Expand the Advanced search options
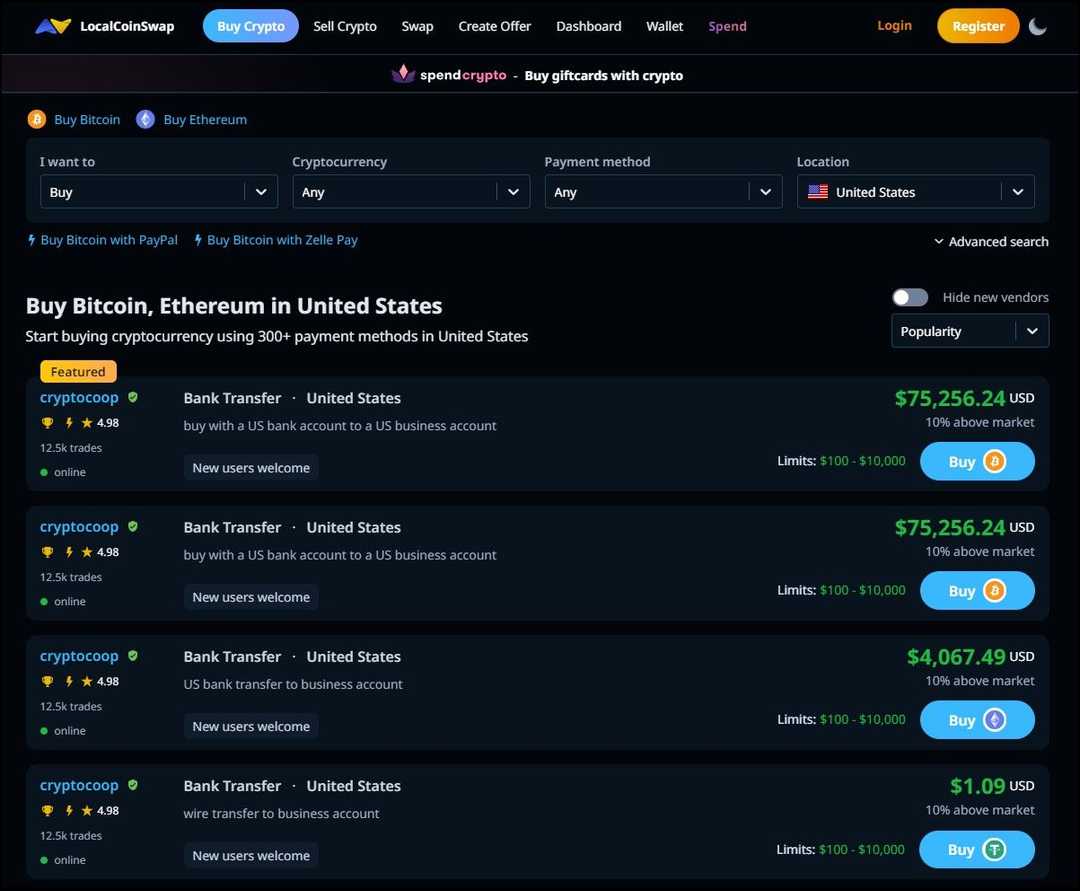This screenshot has height=891, width=1080. tap(991, 240)
